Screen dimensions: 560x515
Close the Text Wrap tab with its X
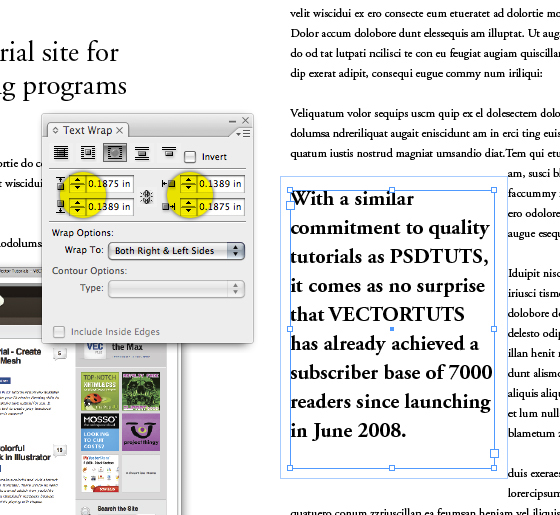(x=120, y=130)
